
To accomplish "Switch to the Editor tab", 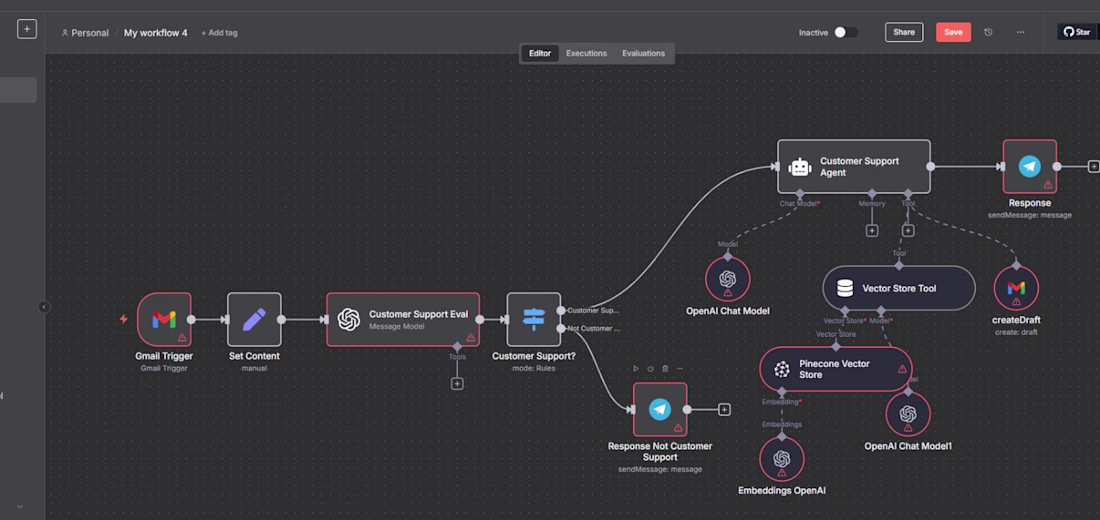I will (x=540, y=53).
